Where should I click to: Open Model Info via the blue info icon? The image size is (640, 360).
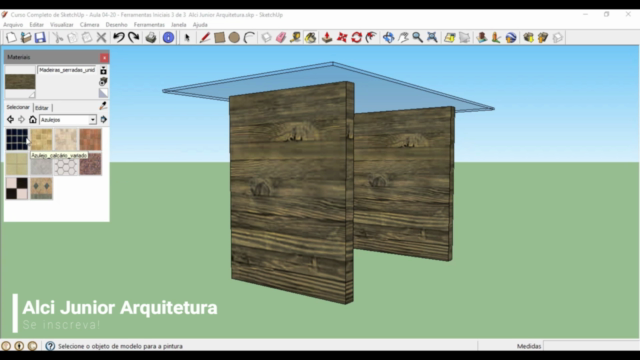click(168, 38)
